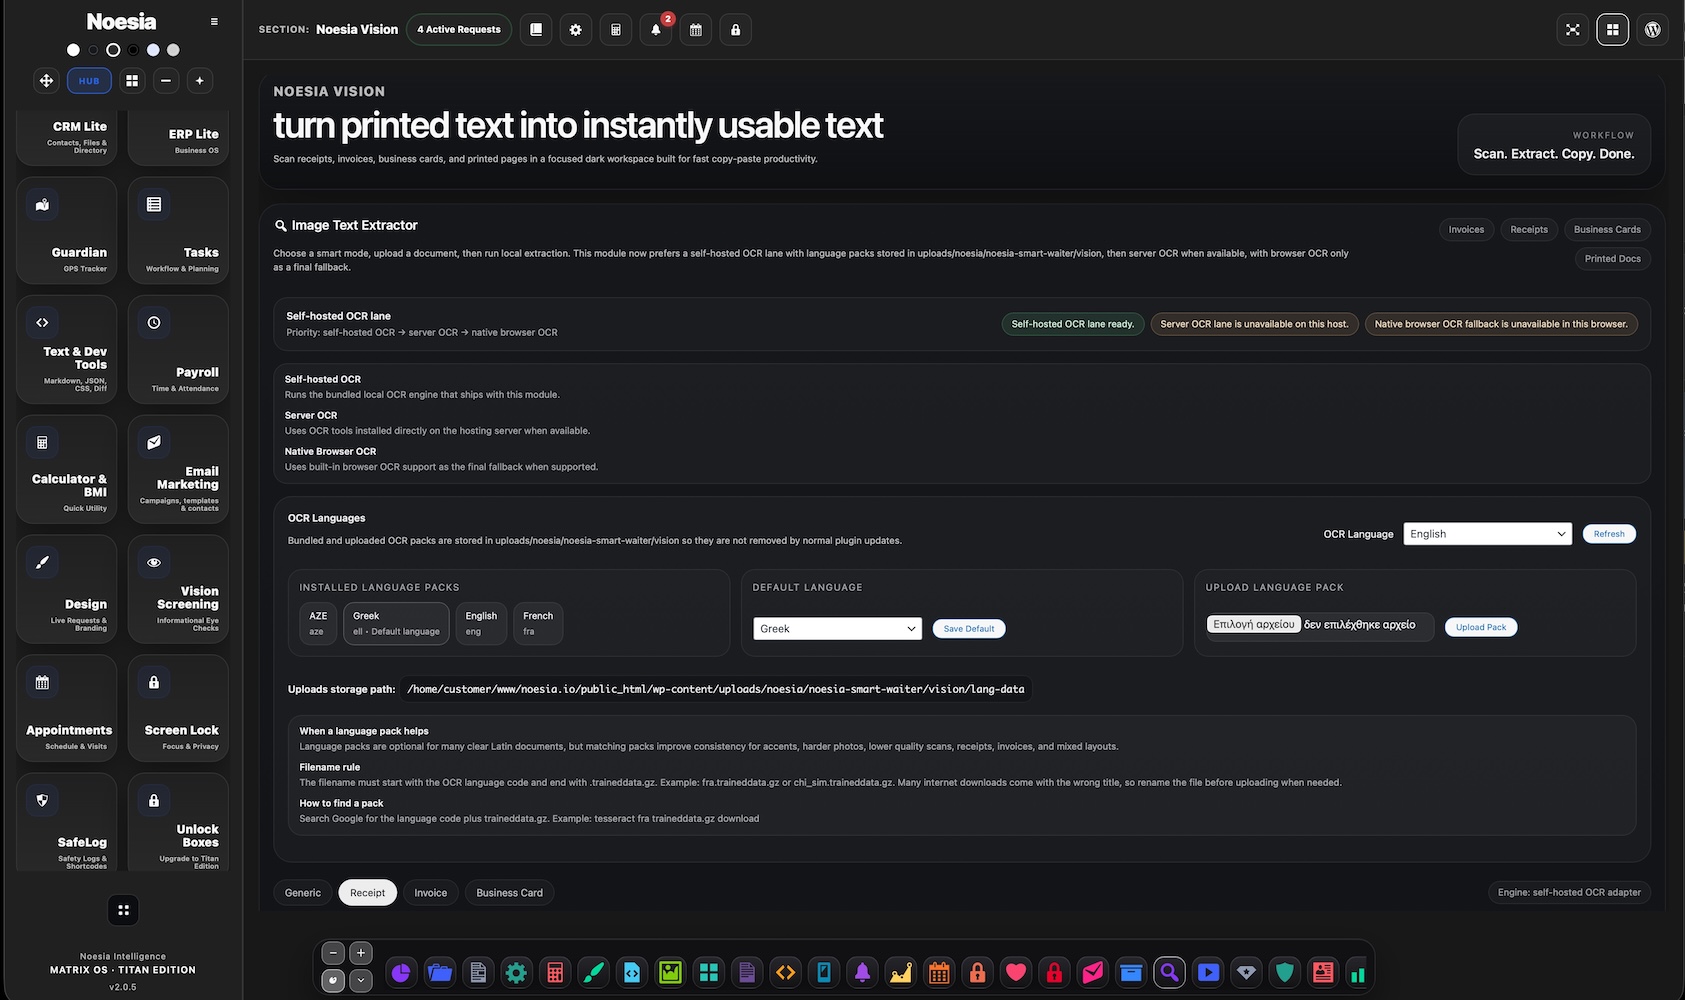Click the Printed Docs tag

1612,259
